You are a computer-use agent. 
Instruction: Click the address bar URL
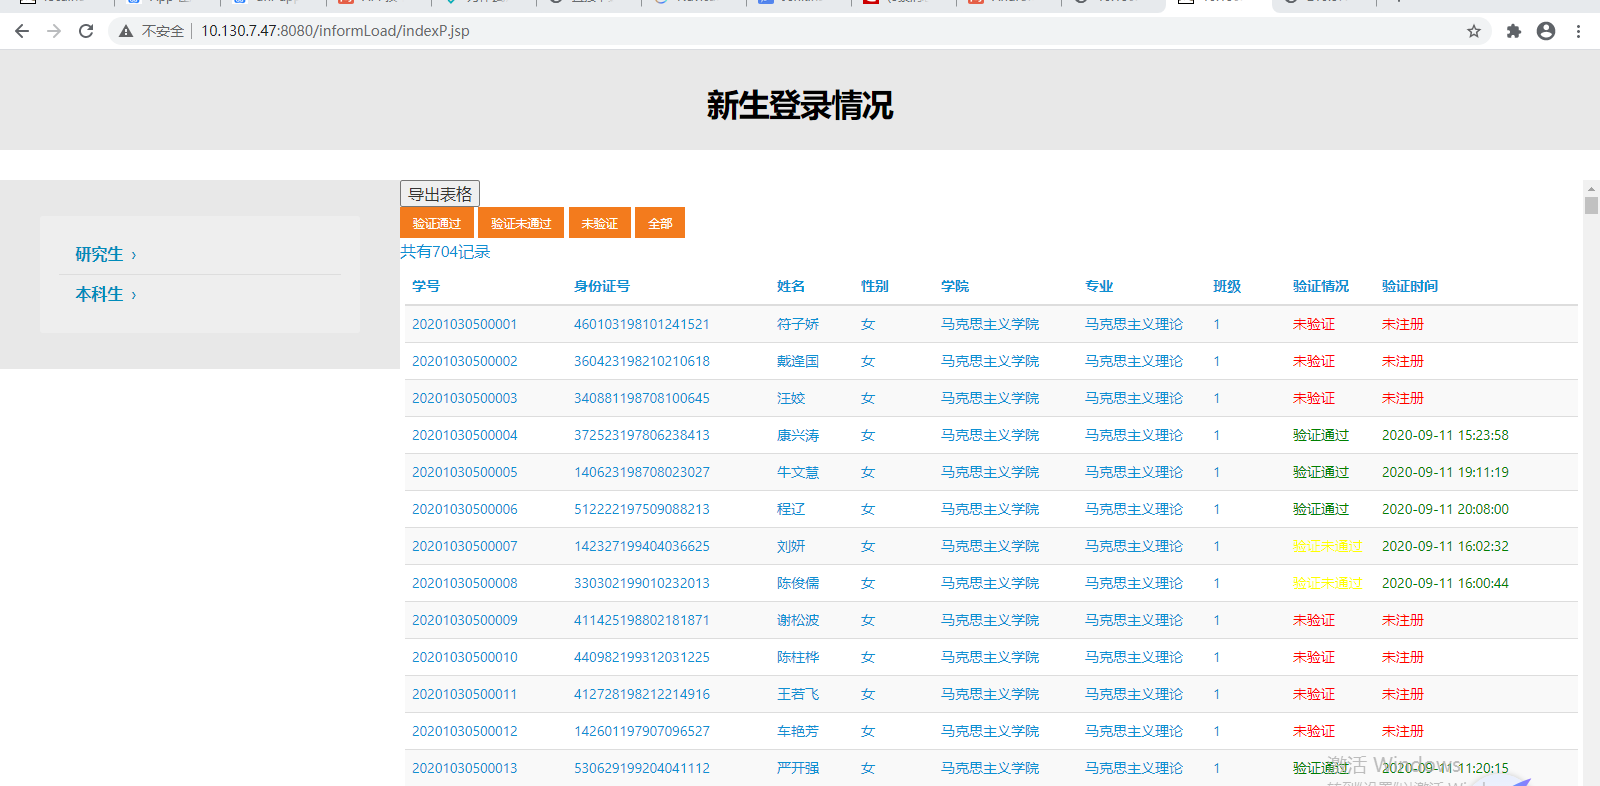(x=335, y=31)
